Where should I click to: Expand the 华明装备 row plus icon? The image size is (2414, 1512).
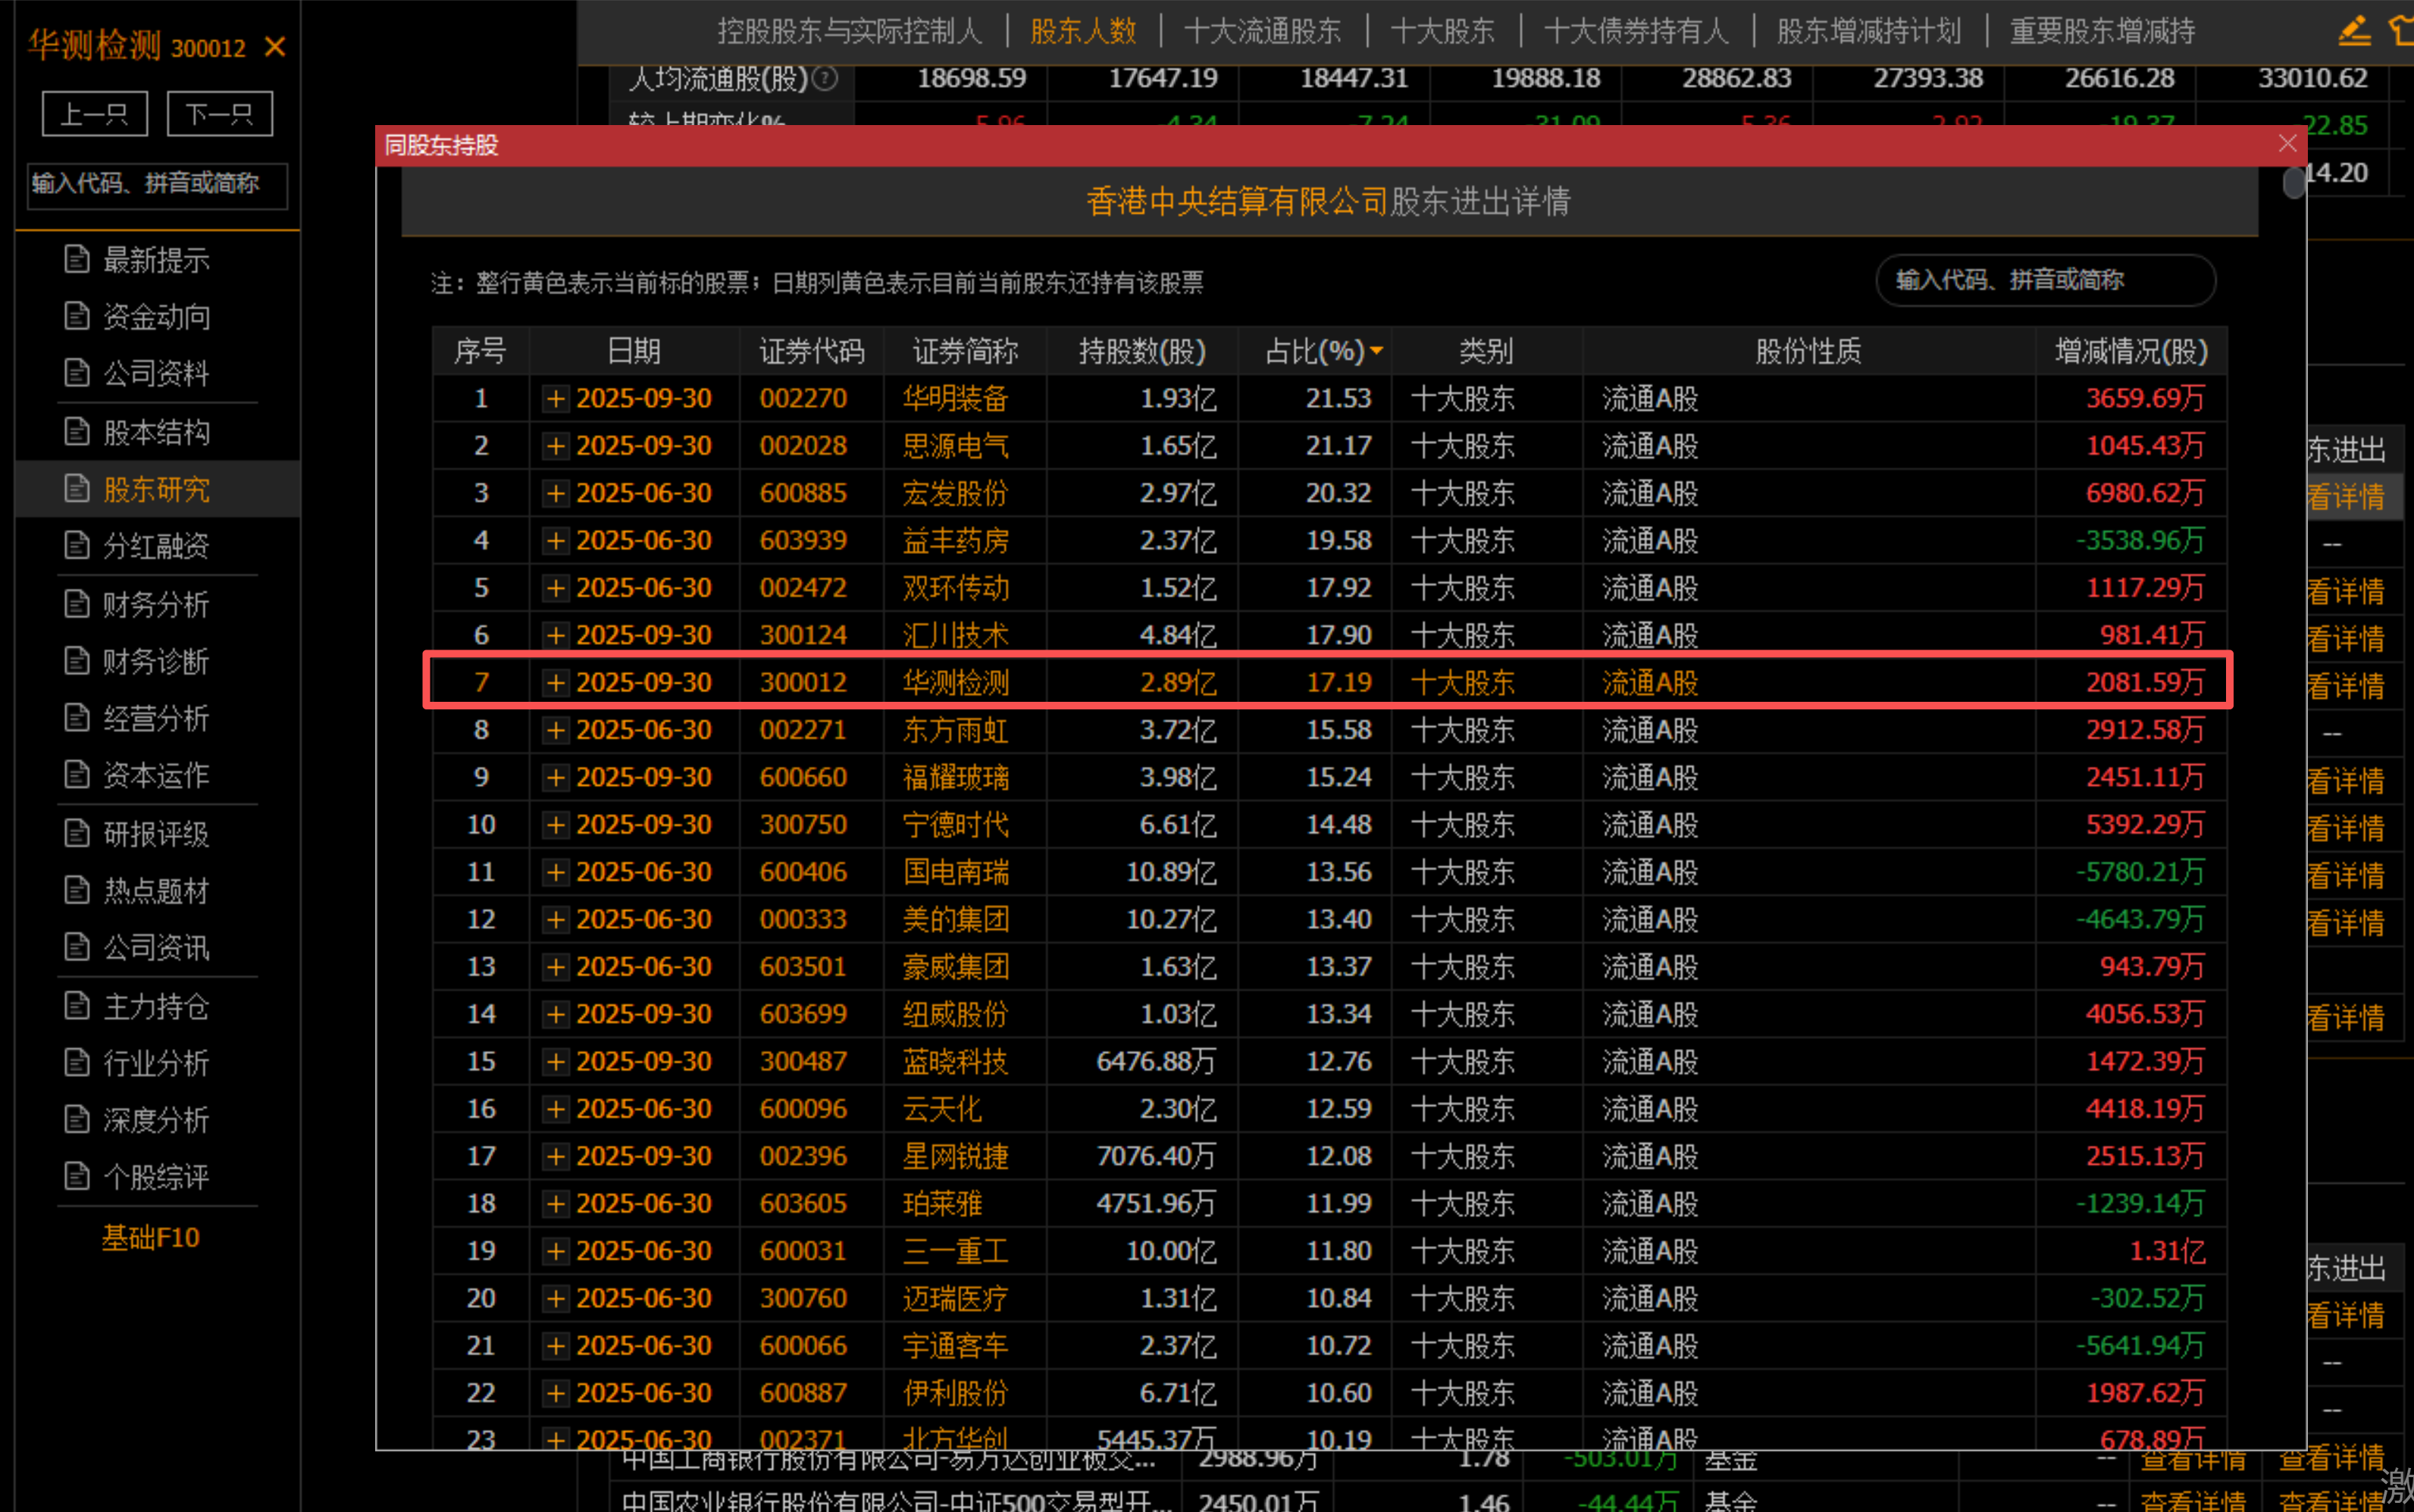556,399
